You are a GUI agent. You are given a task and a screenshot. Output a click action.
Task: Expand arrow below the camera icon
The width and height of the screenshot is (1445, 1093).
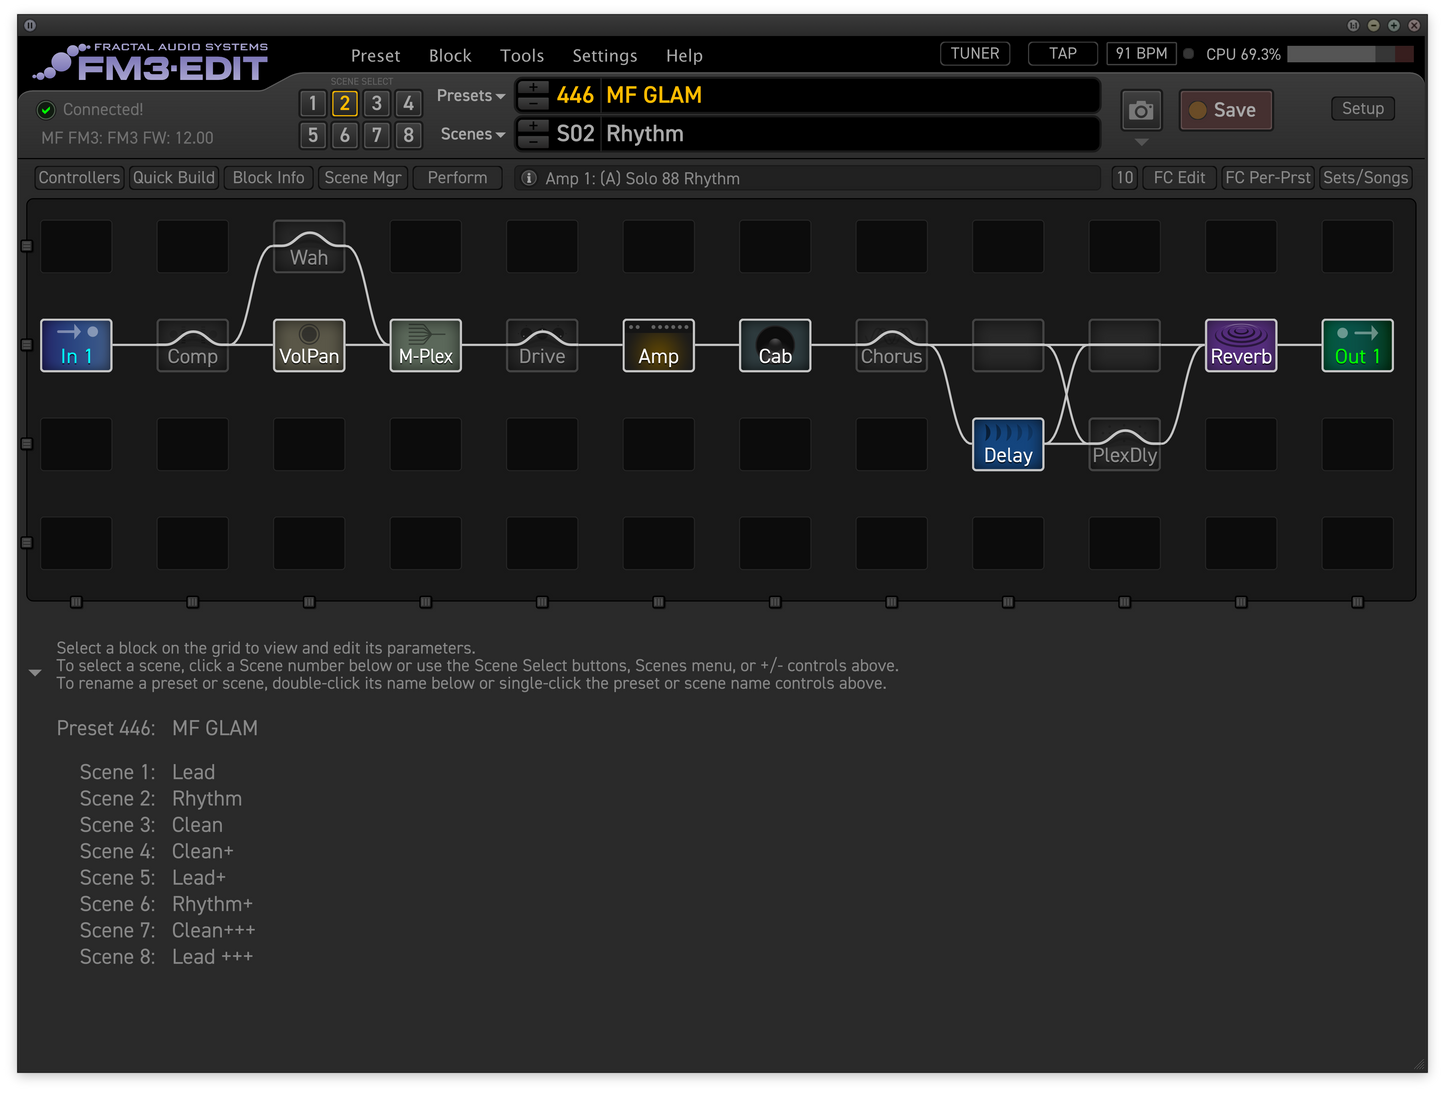[x=1142, y=142]
